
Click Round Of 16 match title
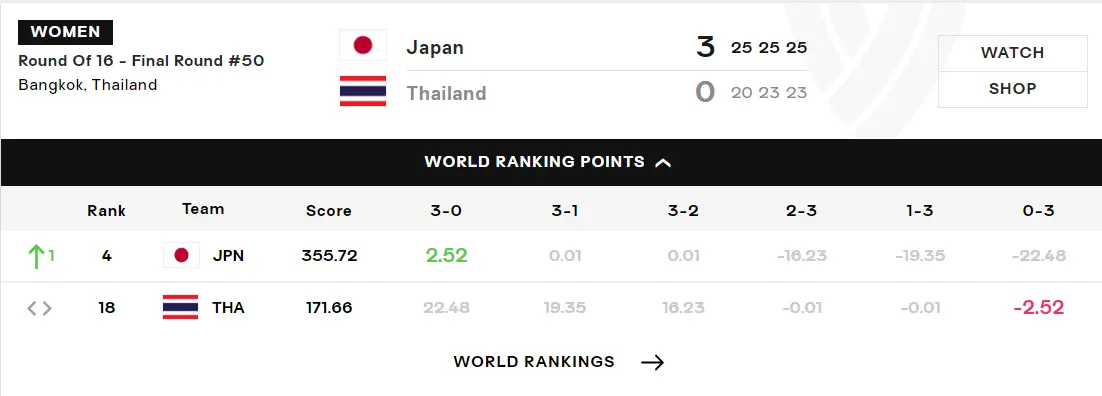(x=141, y=61)
